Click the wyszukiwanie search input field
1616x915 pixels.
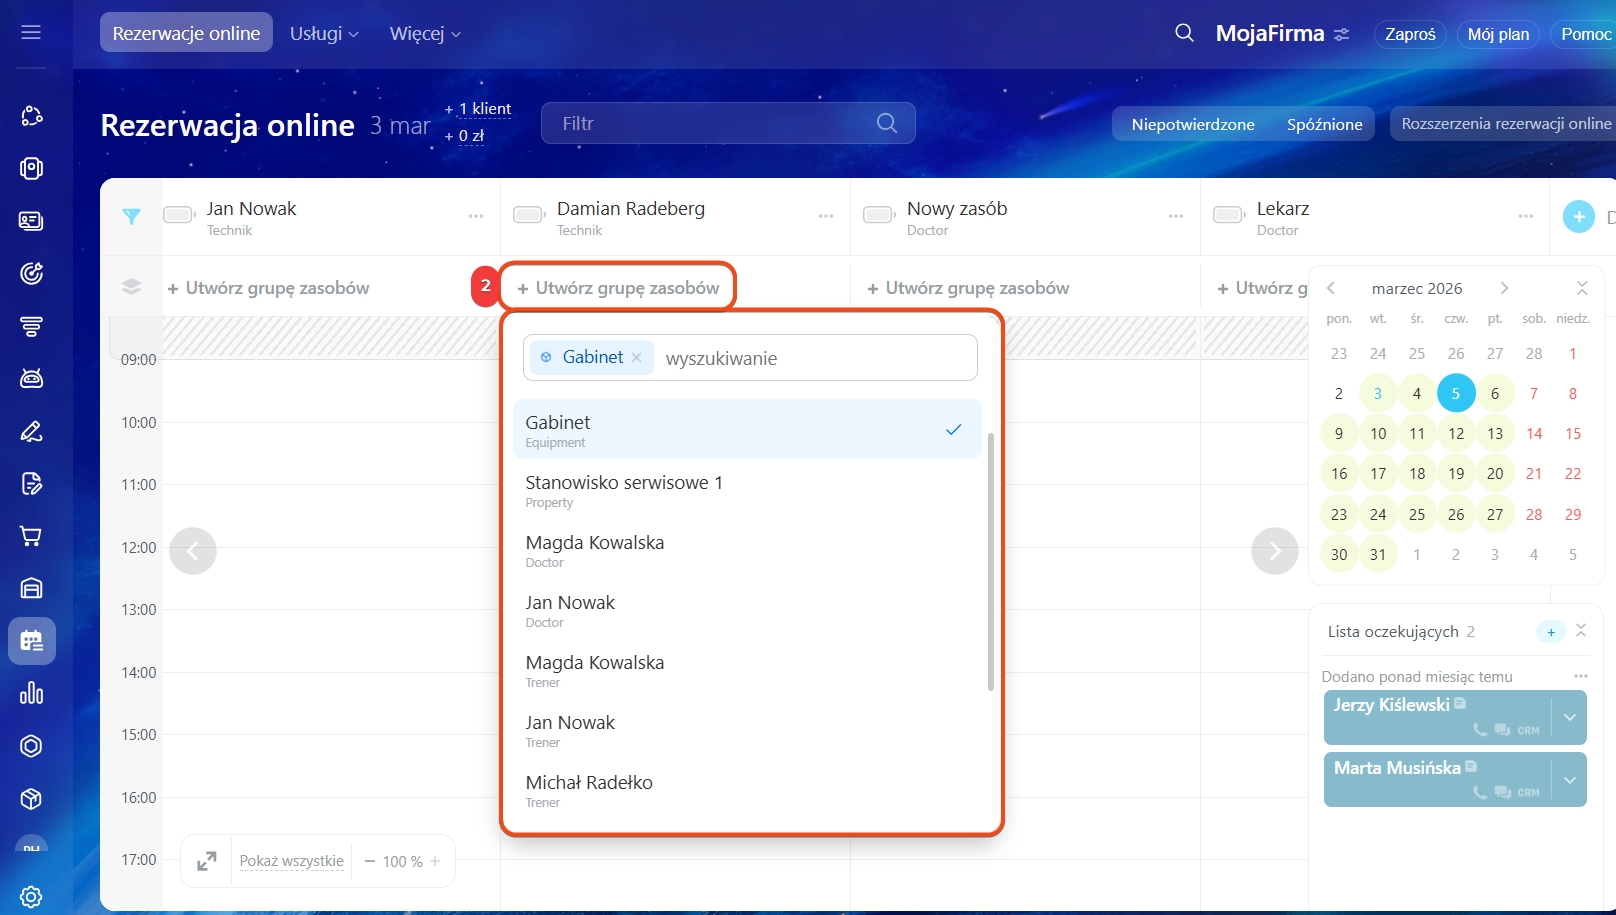(x=815, y=358)
